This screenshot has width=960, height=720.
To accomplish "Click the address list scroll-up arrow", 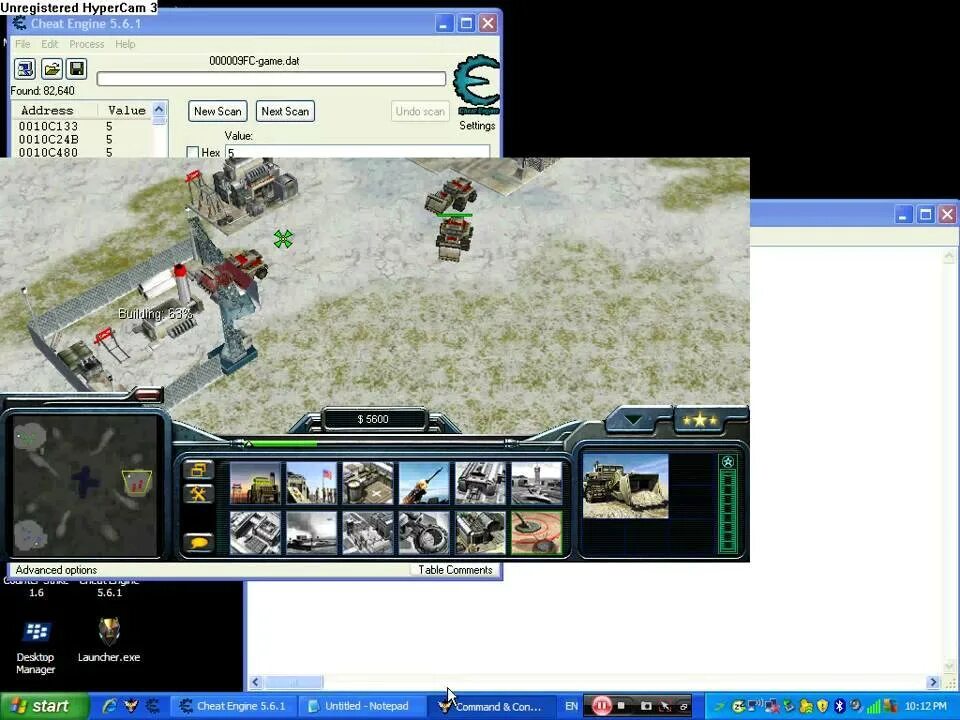I will coord(159,109).
